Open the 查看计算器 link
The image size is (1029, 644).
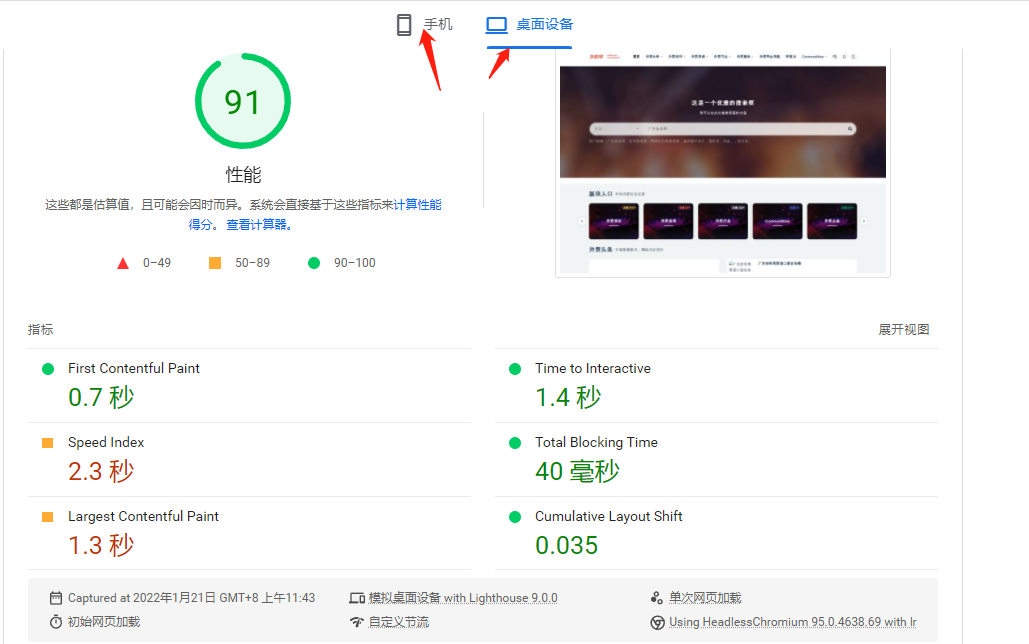257,225
